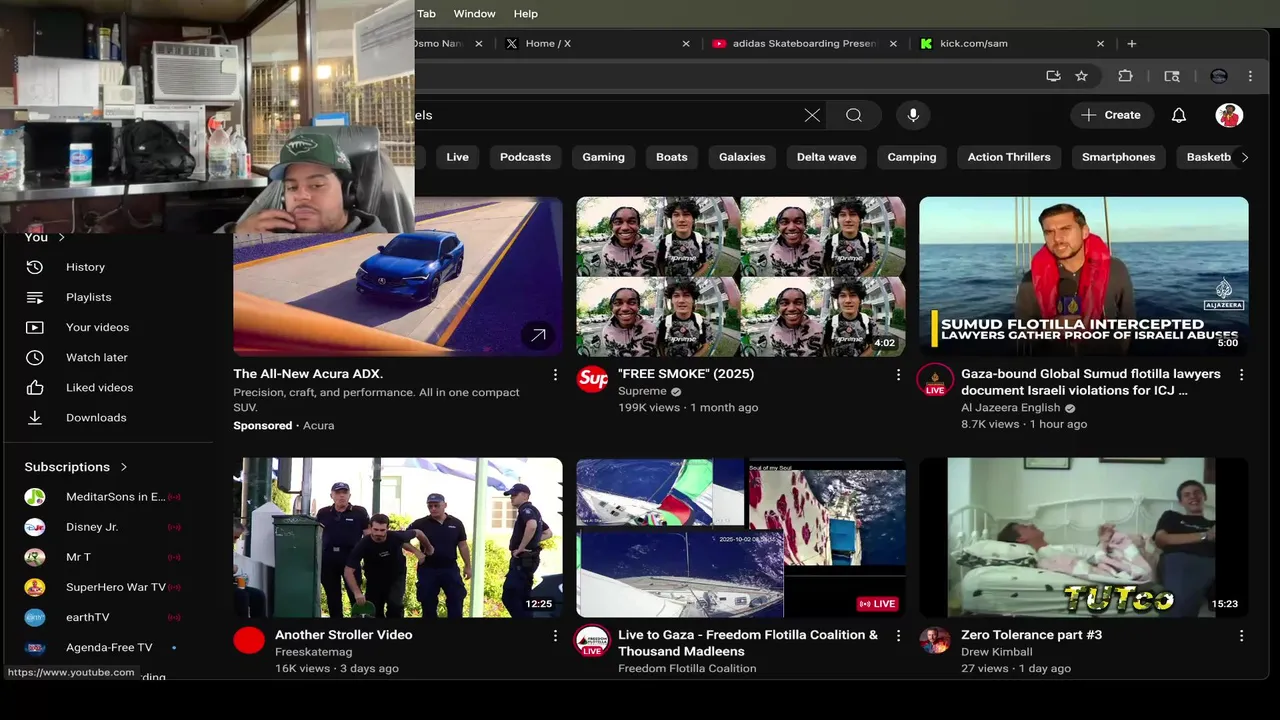The image size is (1280, 720).
Task: Switch to the Home / X tab
Action: [598, 44]
